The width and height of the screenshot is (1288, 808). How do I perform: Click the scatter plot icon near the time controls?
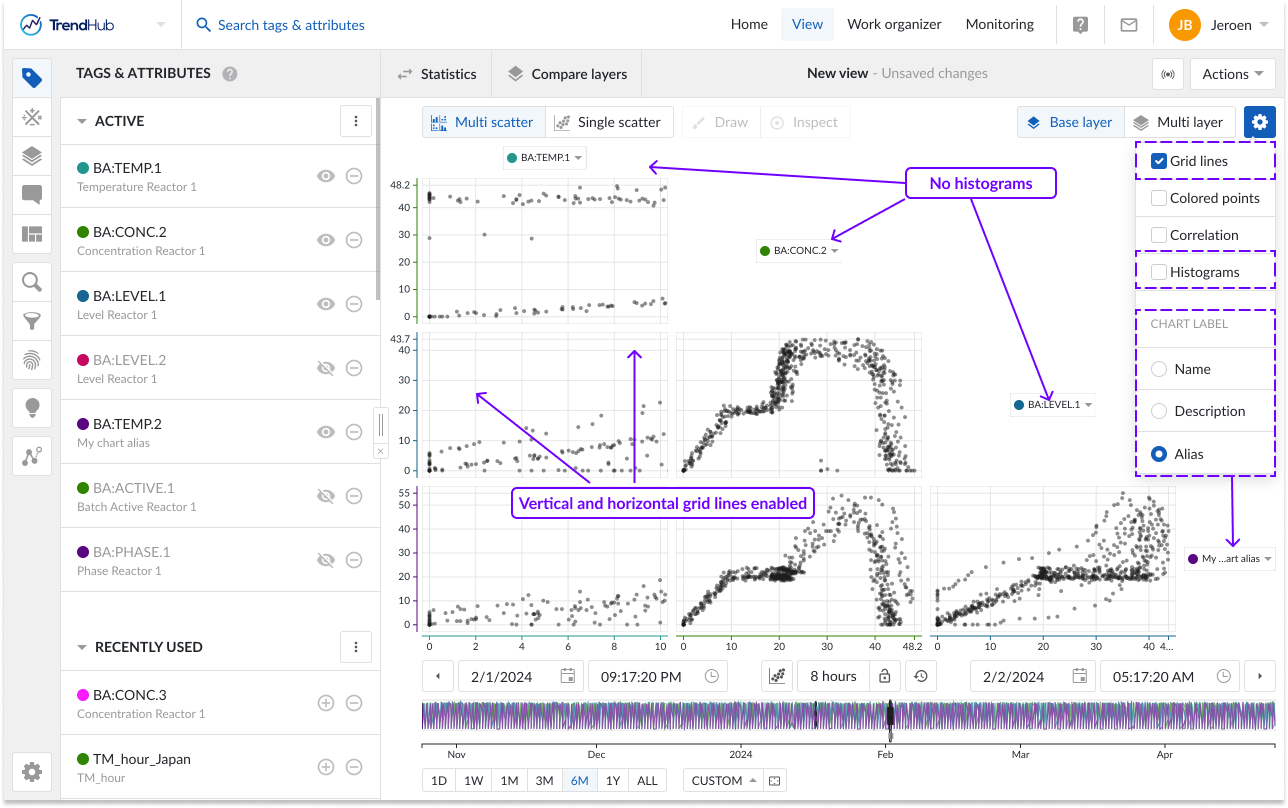click(x=777, y=676)
